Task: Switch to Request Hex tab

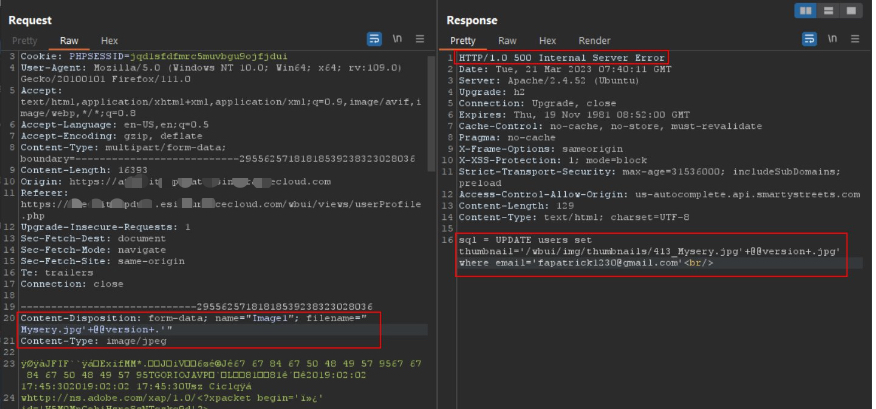Action: 109,41
